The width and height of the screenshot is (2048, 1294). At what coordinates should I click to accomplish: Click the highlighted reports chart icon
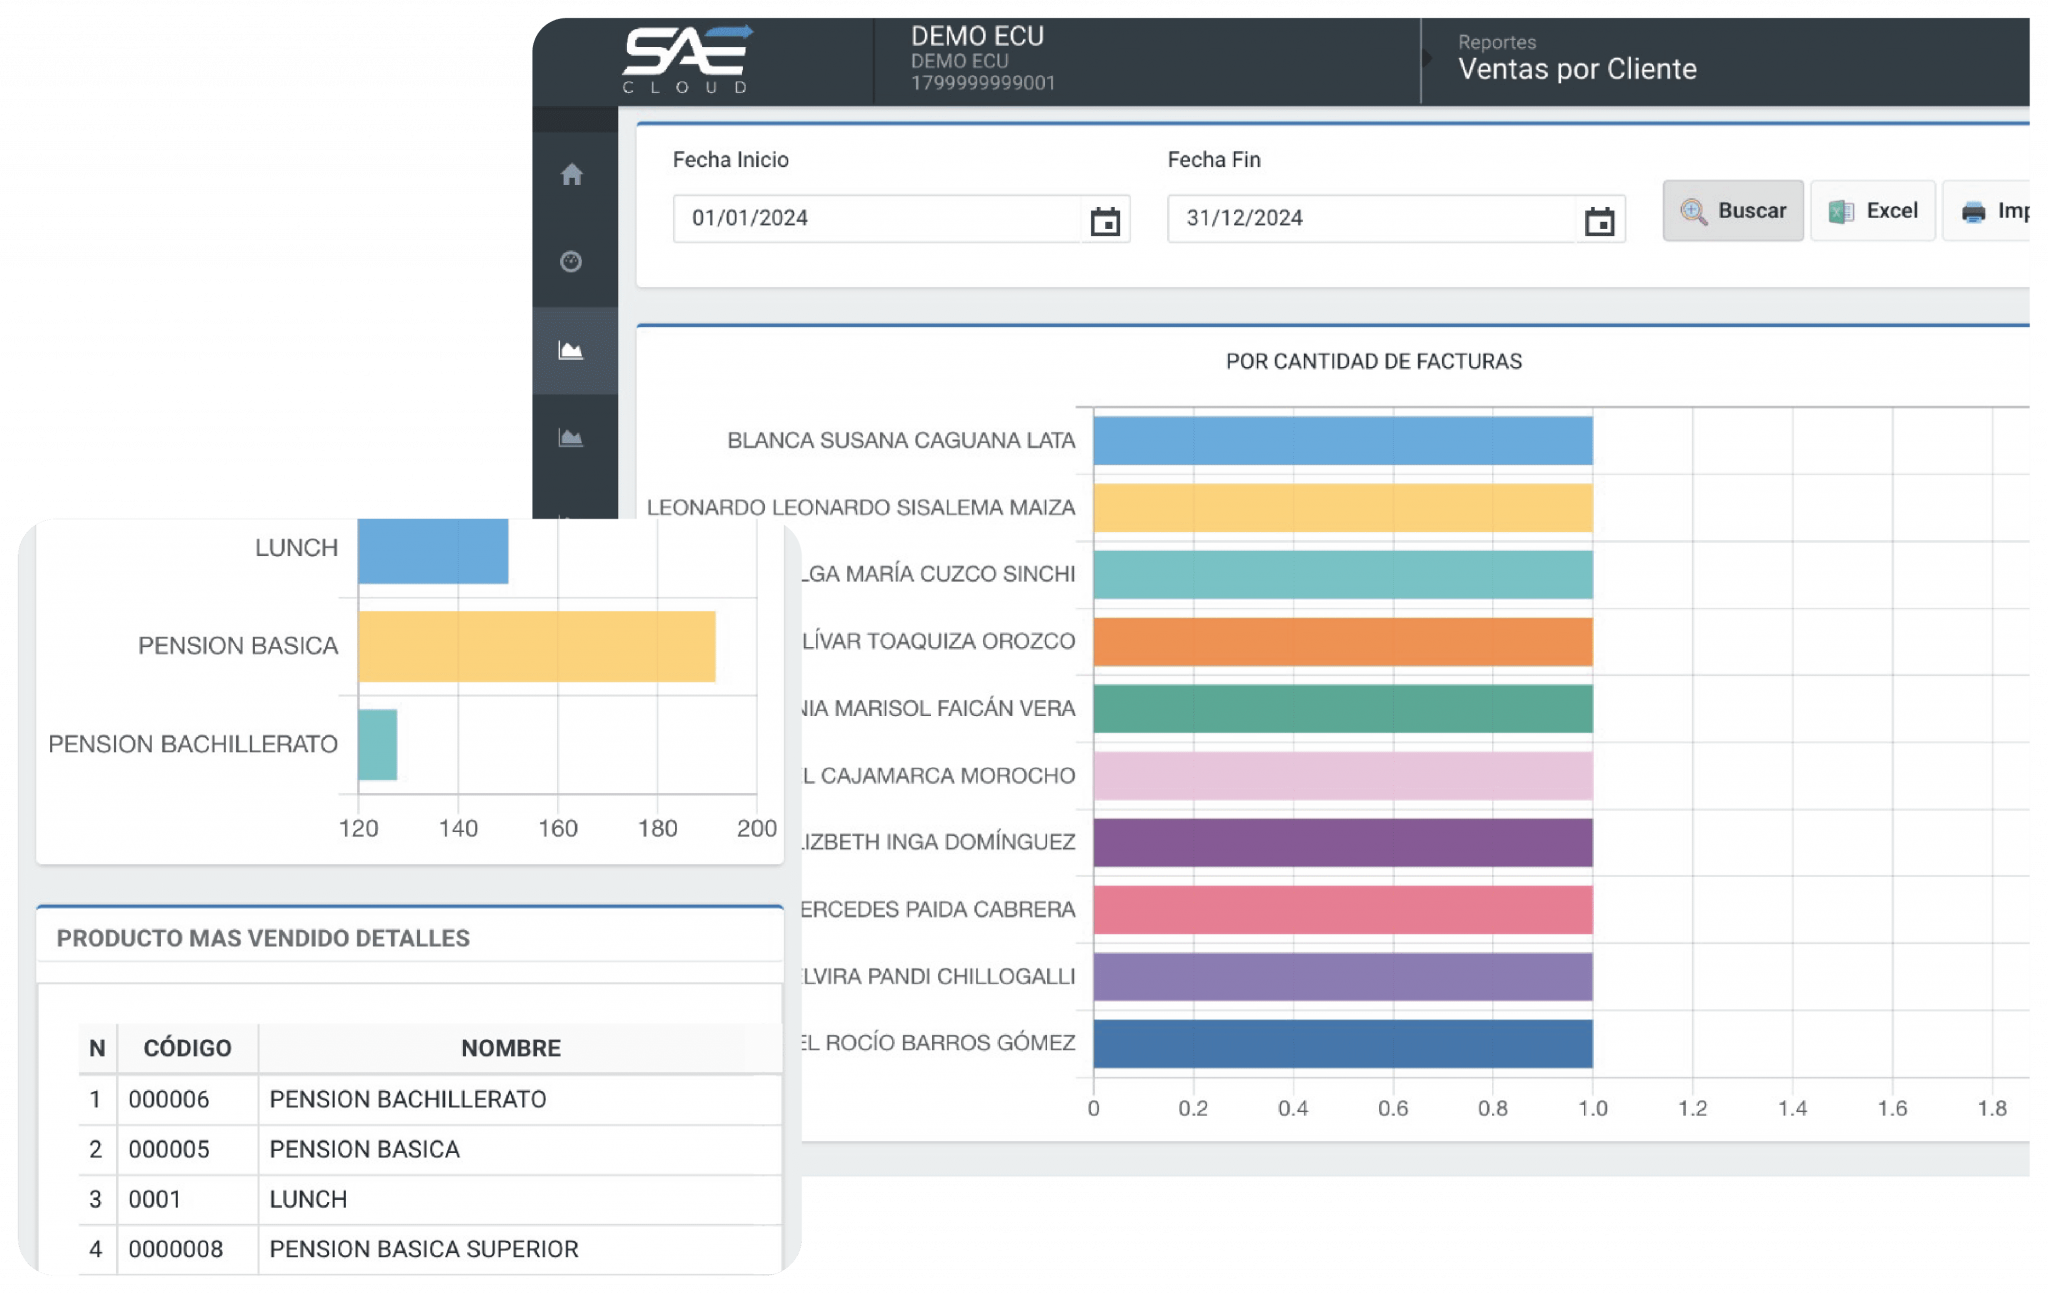[573, 349]
